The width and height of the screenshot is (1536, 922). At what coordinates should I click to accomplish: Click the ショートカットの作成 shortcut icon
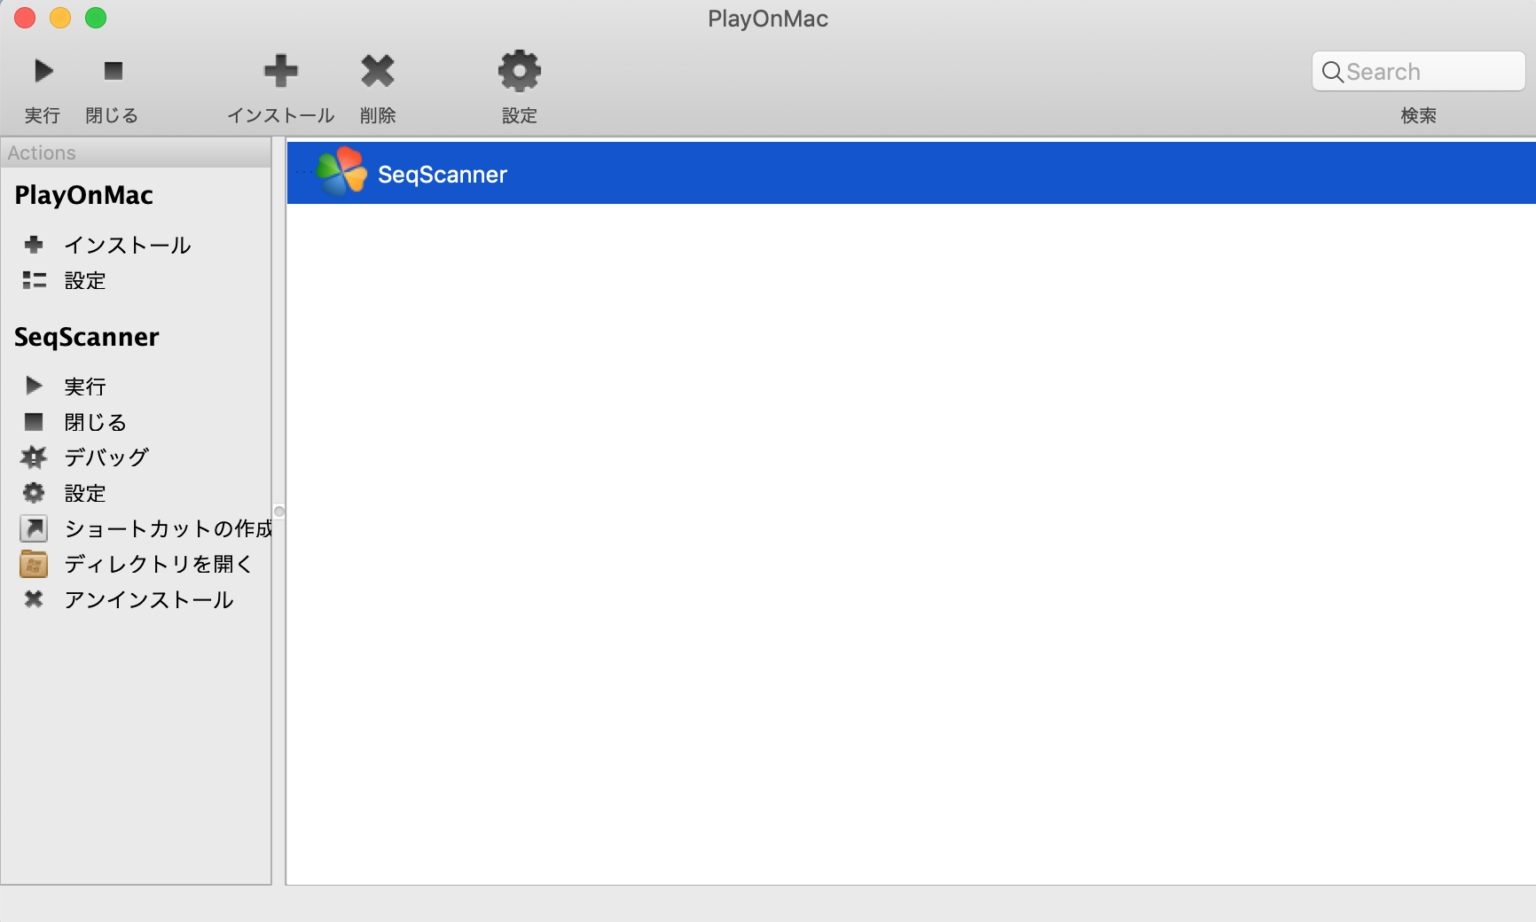click(x=33, y=528)
